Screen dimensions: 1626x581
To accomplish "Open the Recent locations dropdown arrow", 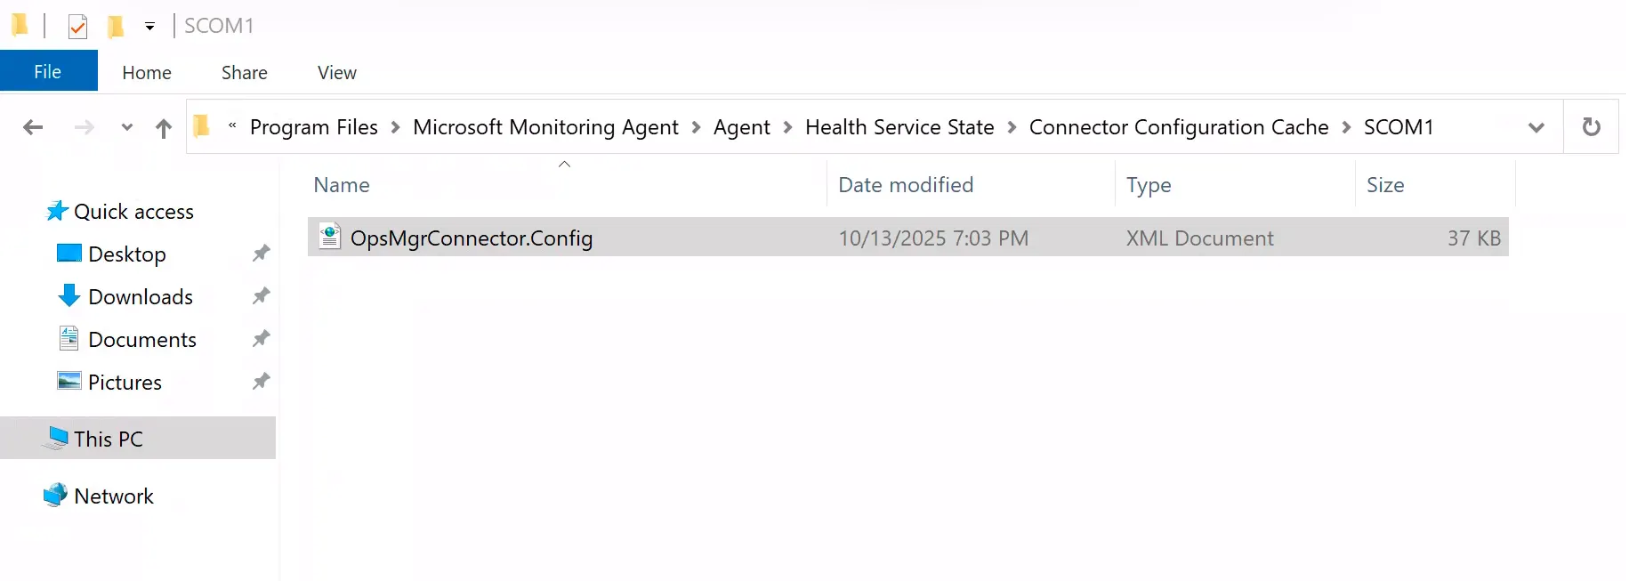I will (127, 127).
